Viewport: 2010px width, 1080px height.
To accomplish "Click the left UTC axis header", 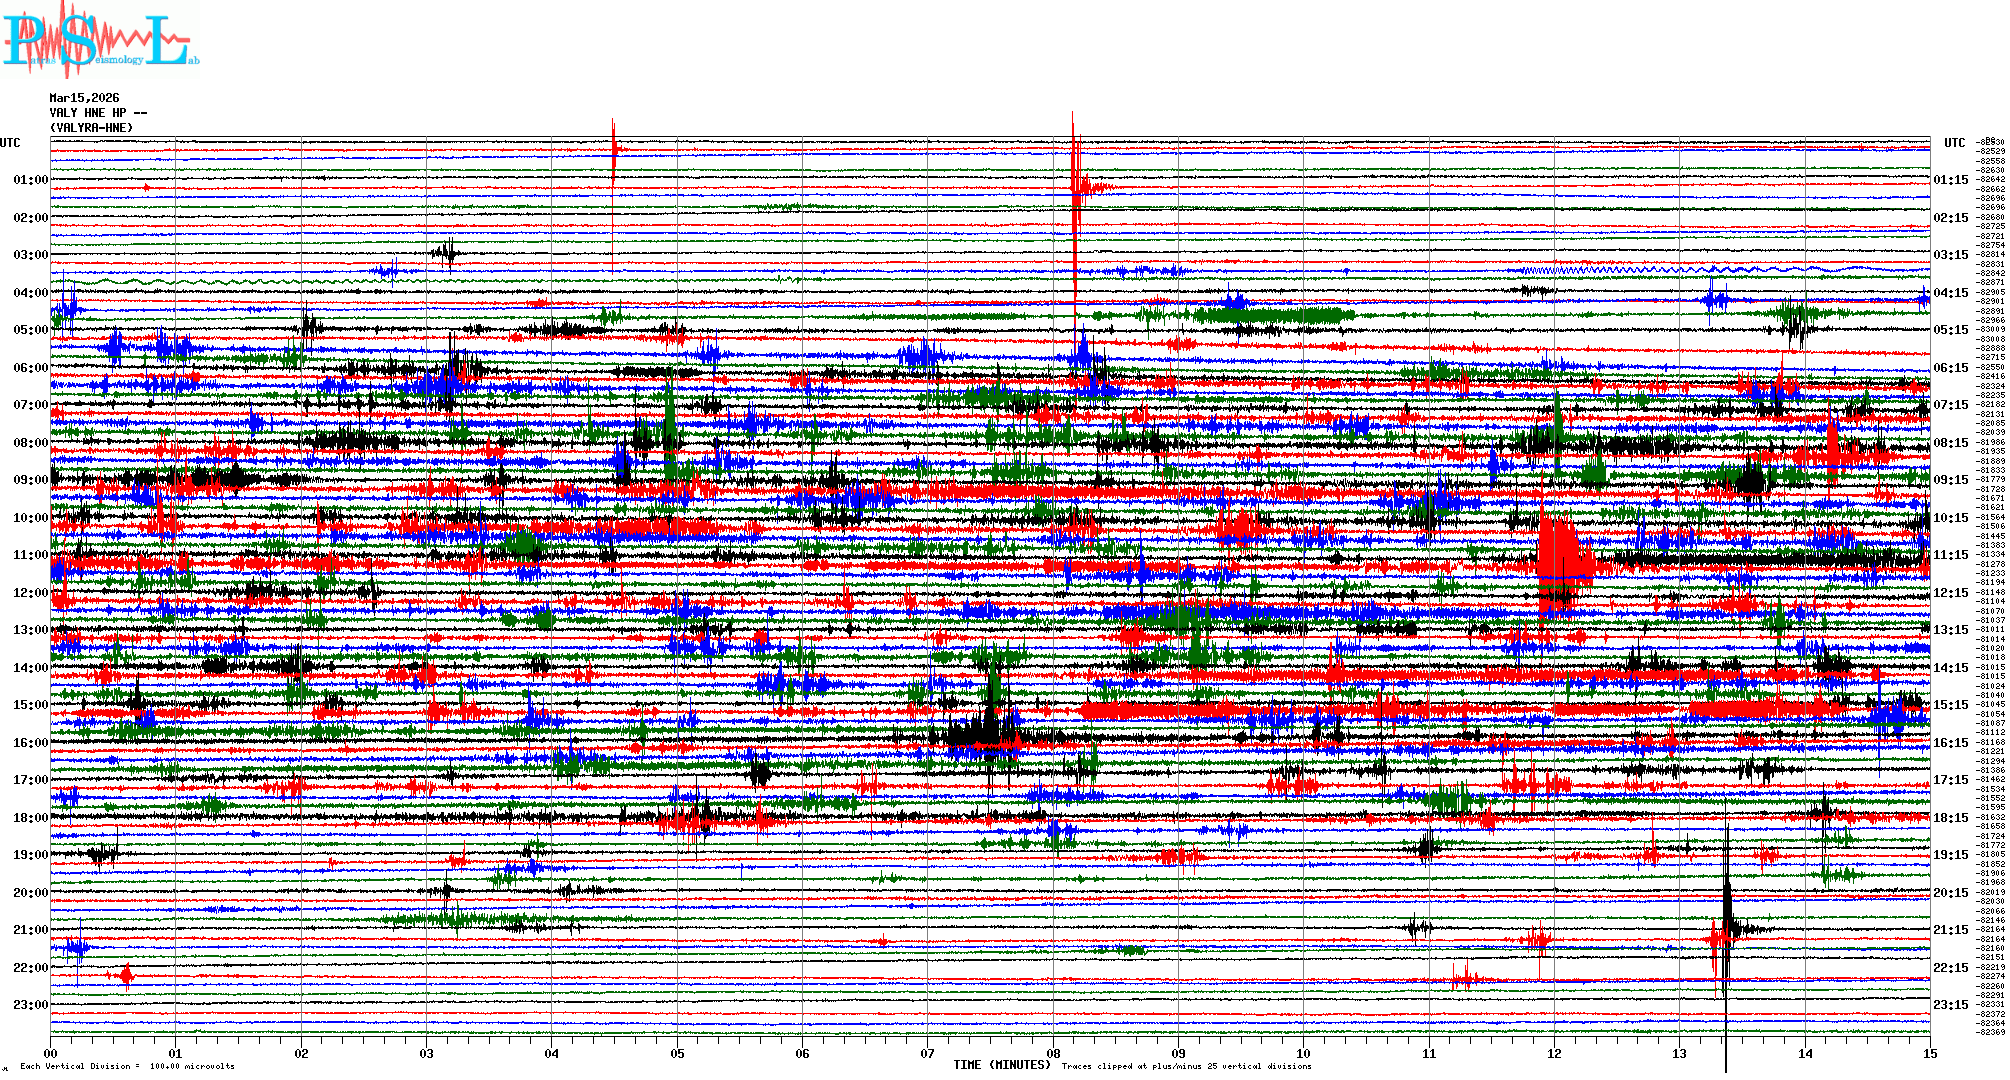I will point(10,143).
